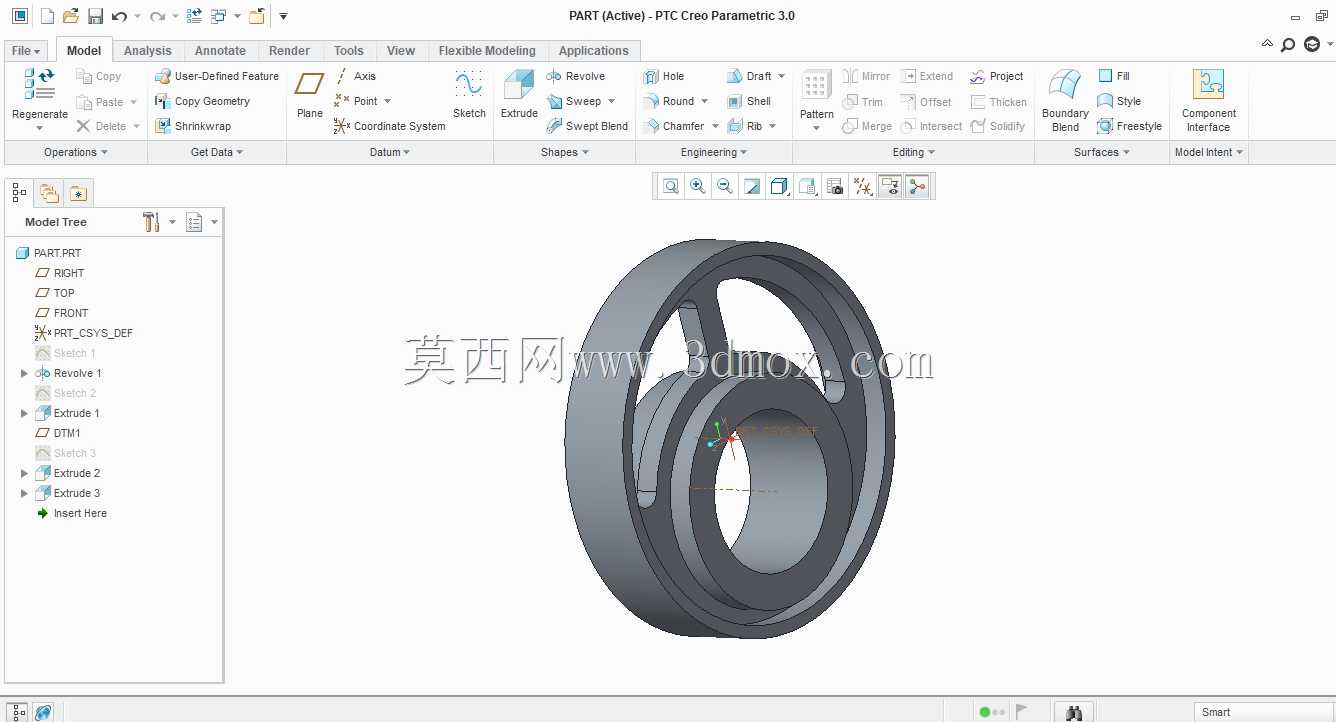Choose the Revolve tool
The image size is (1336, 722).
[x=576, y=76]
